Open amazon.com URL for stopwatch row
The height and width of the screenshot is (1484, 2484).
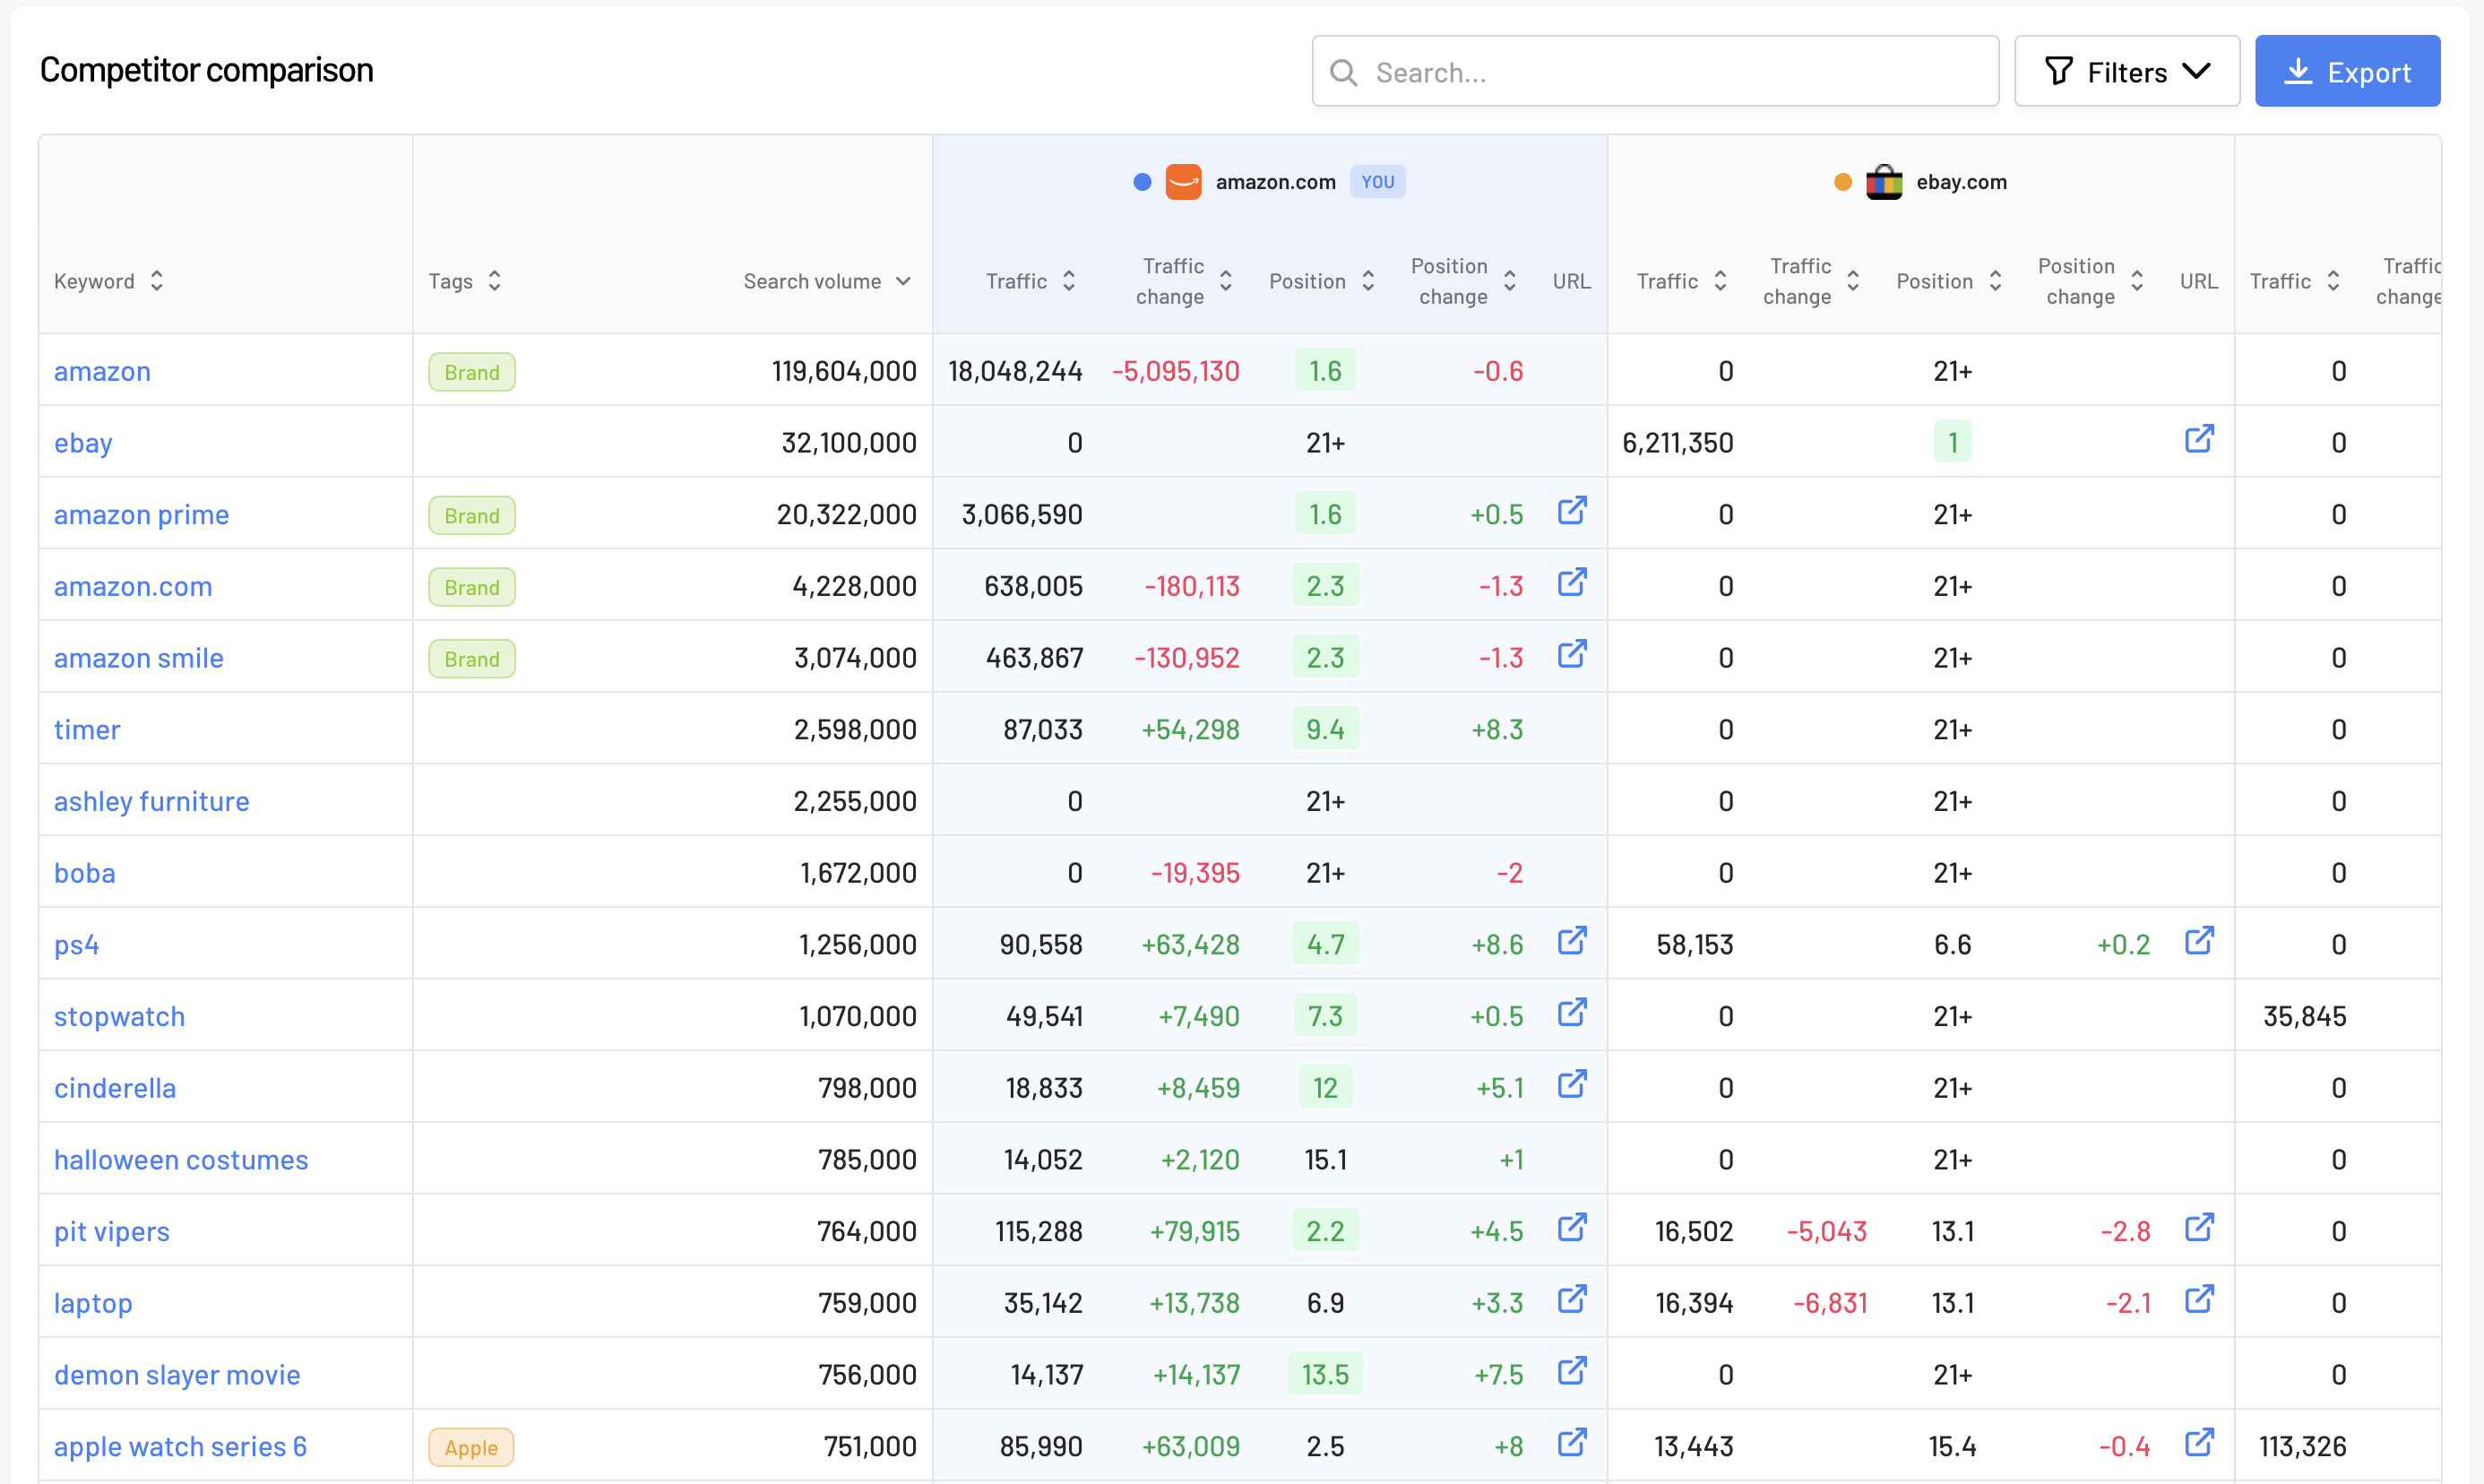[1571, 1013]
